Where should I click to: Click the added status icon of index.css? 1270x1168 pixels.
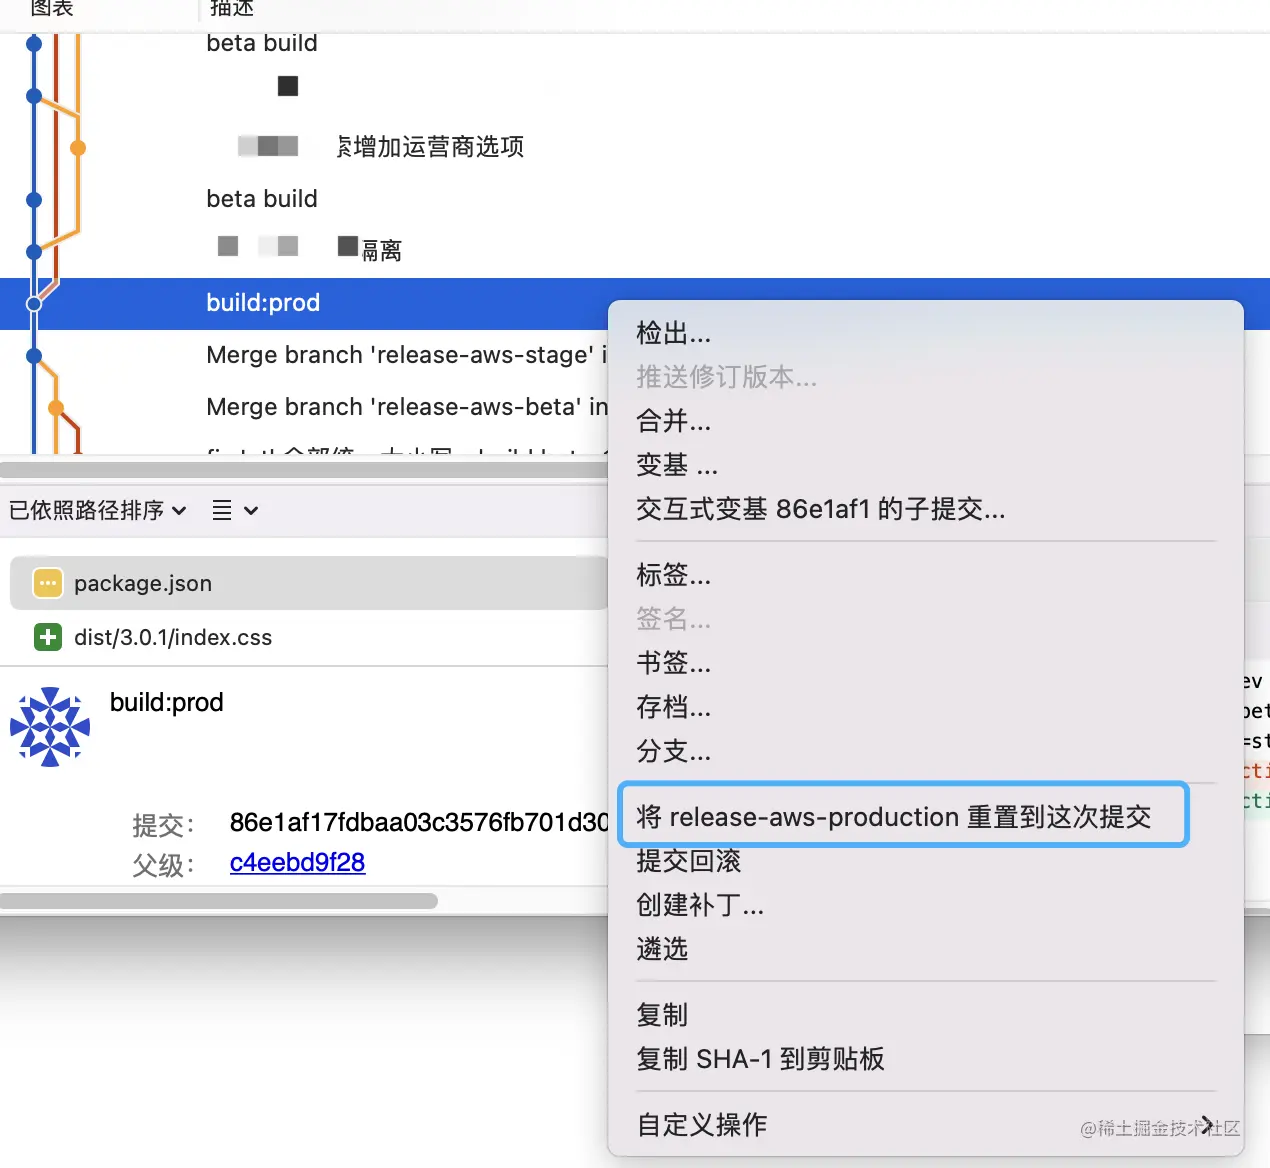pos(47,637)
